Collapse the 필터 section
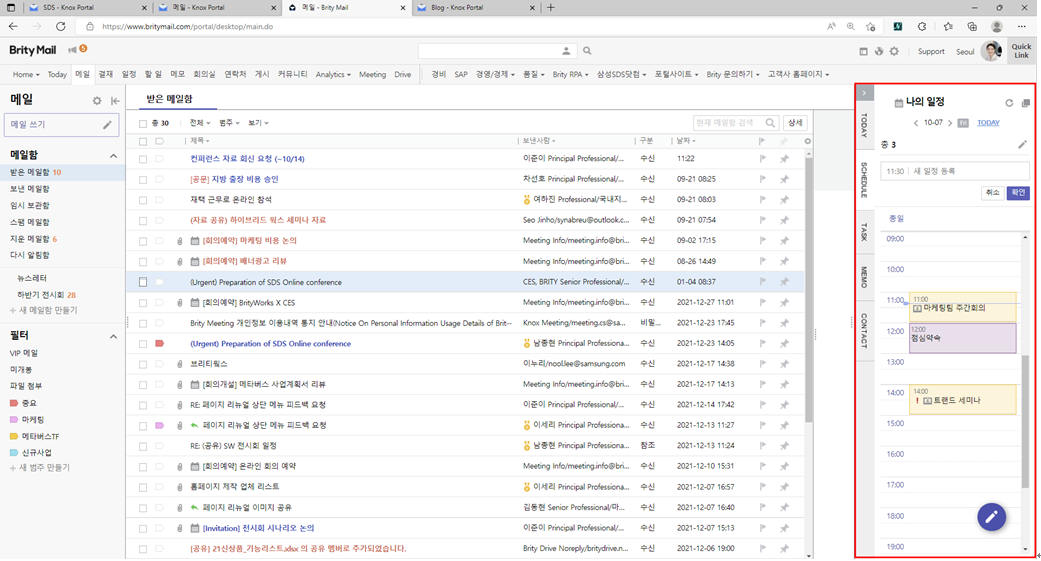Viewport: 1041px width, 561px height. (x=113, y=337)
